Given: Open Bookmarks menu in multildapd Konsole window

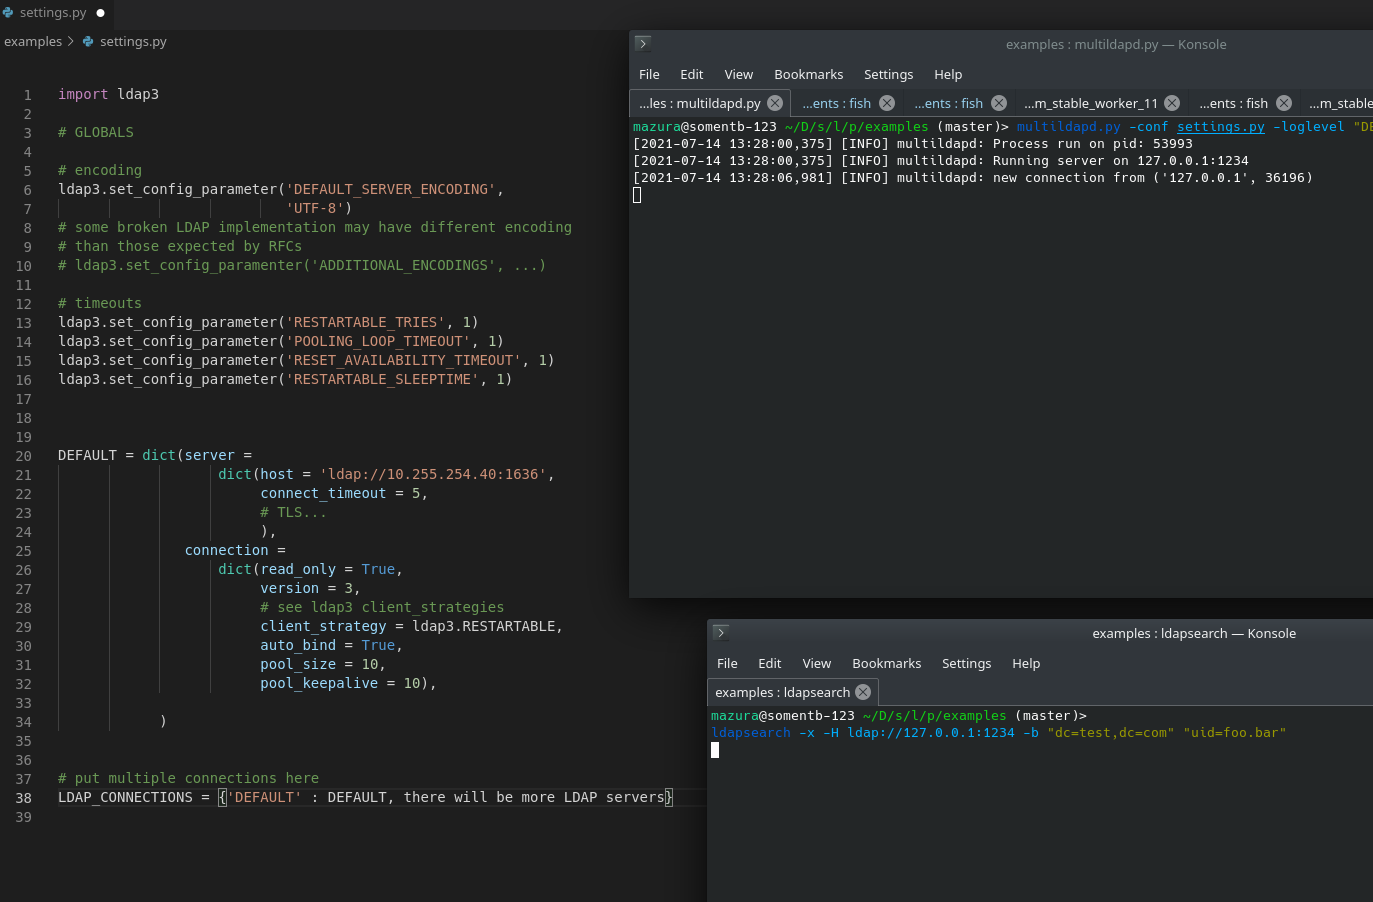Looking at the screenshot, I should [x=808, y=74].
